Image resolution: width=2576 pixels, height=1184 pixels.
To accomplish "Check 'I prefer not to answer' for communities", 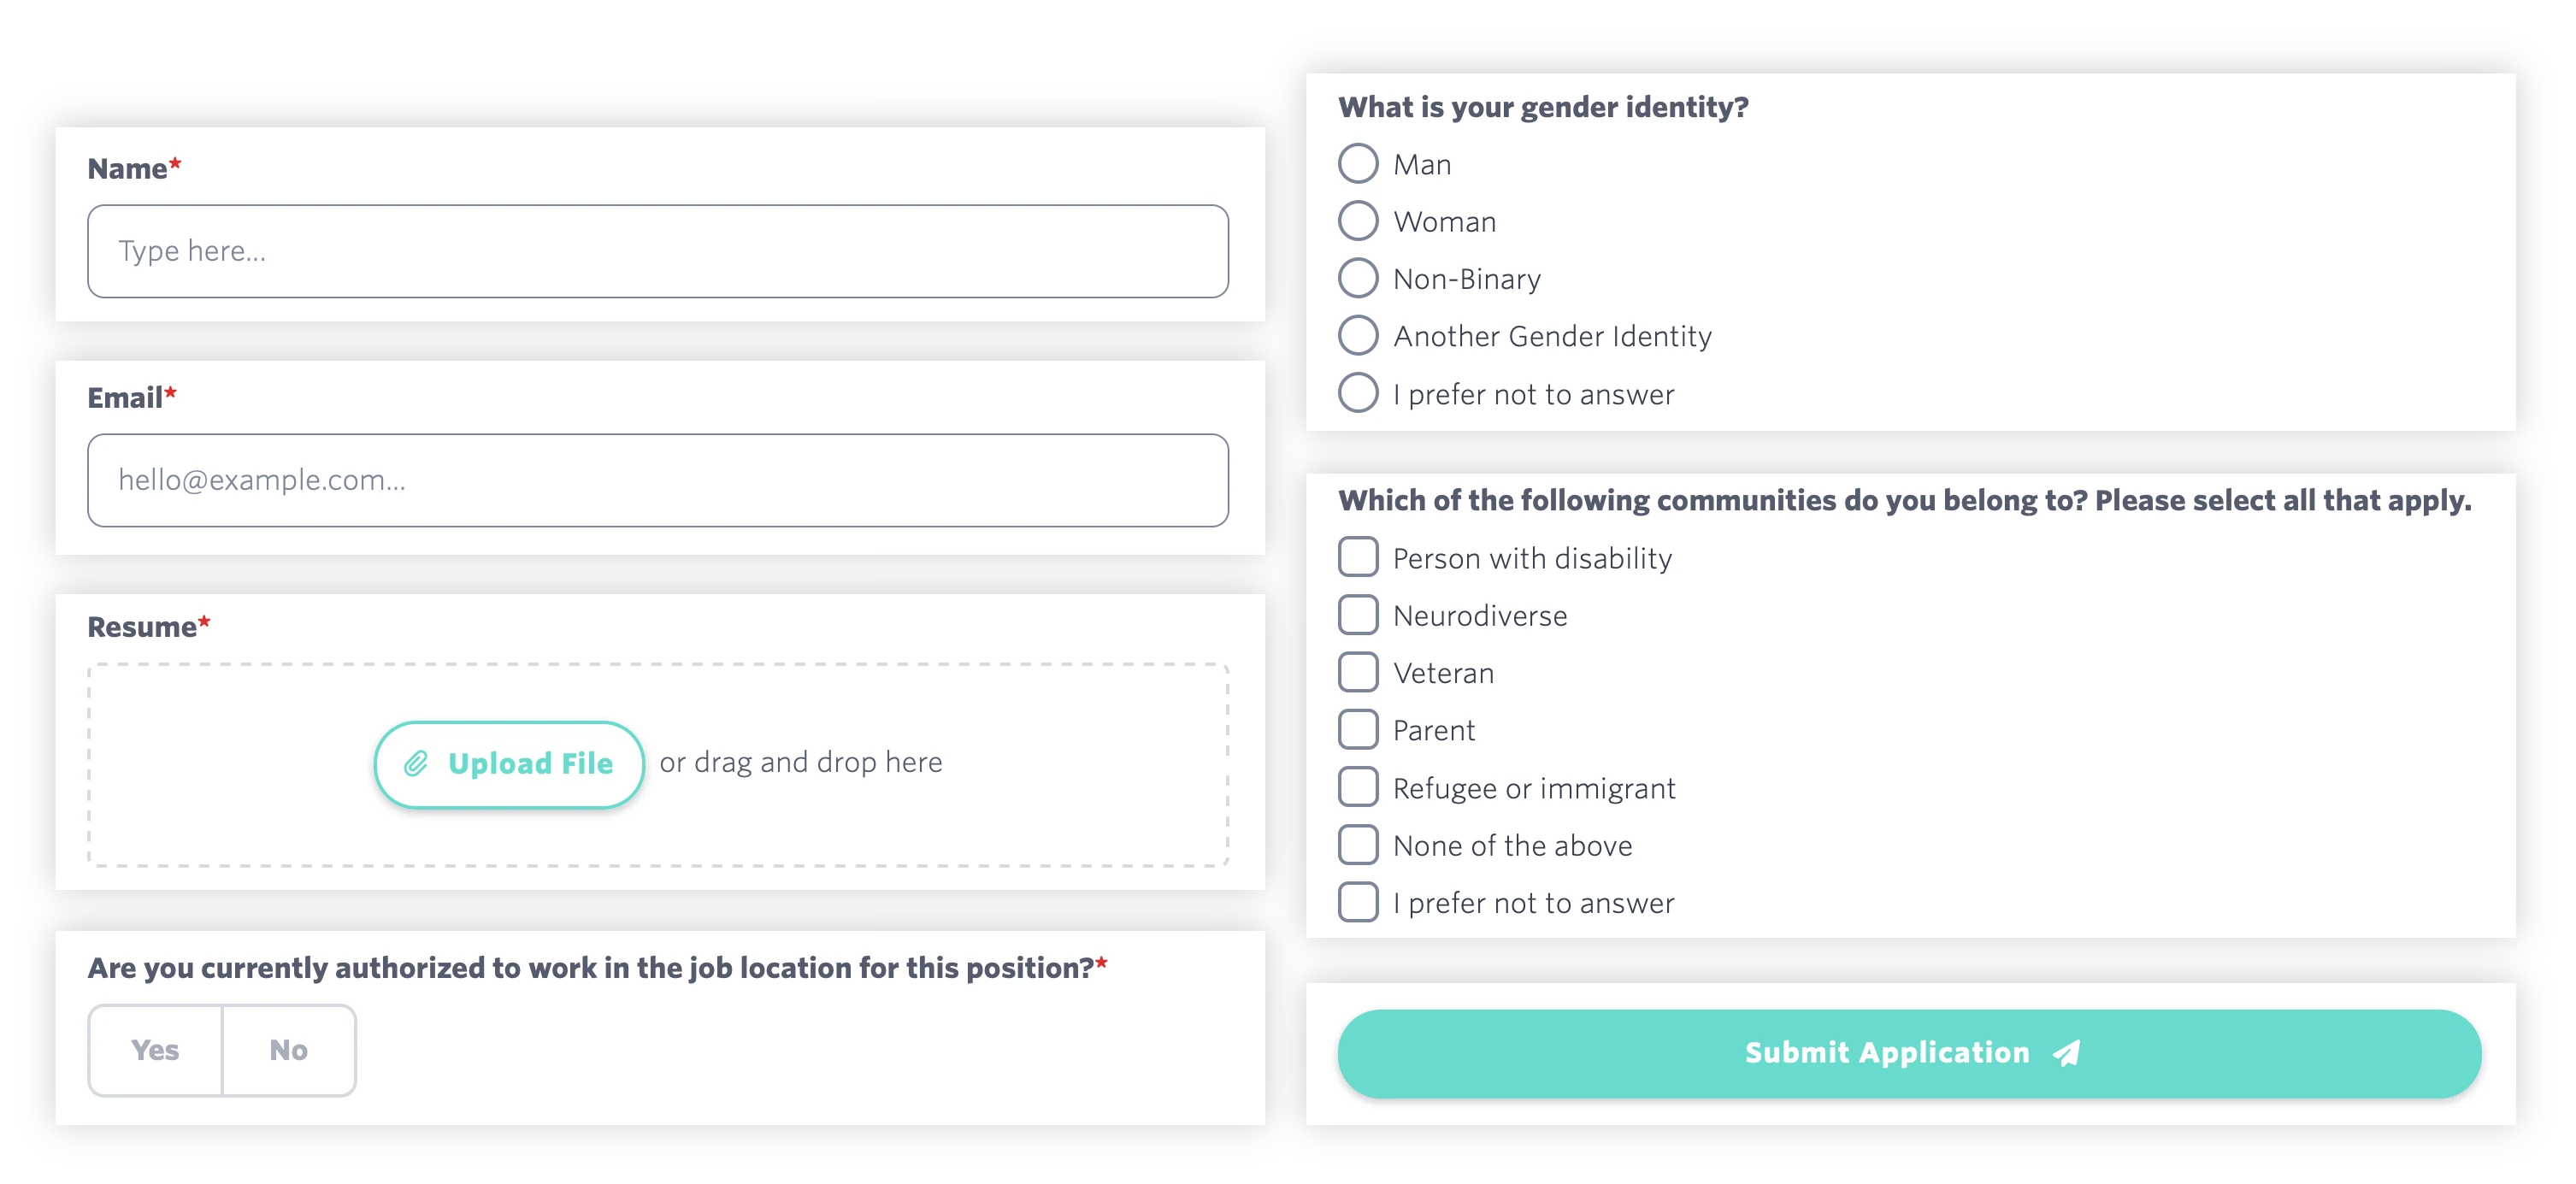I will [1358, 901].
